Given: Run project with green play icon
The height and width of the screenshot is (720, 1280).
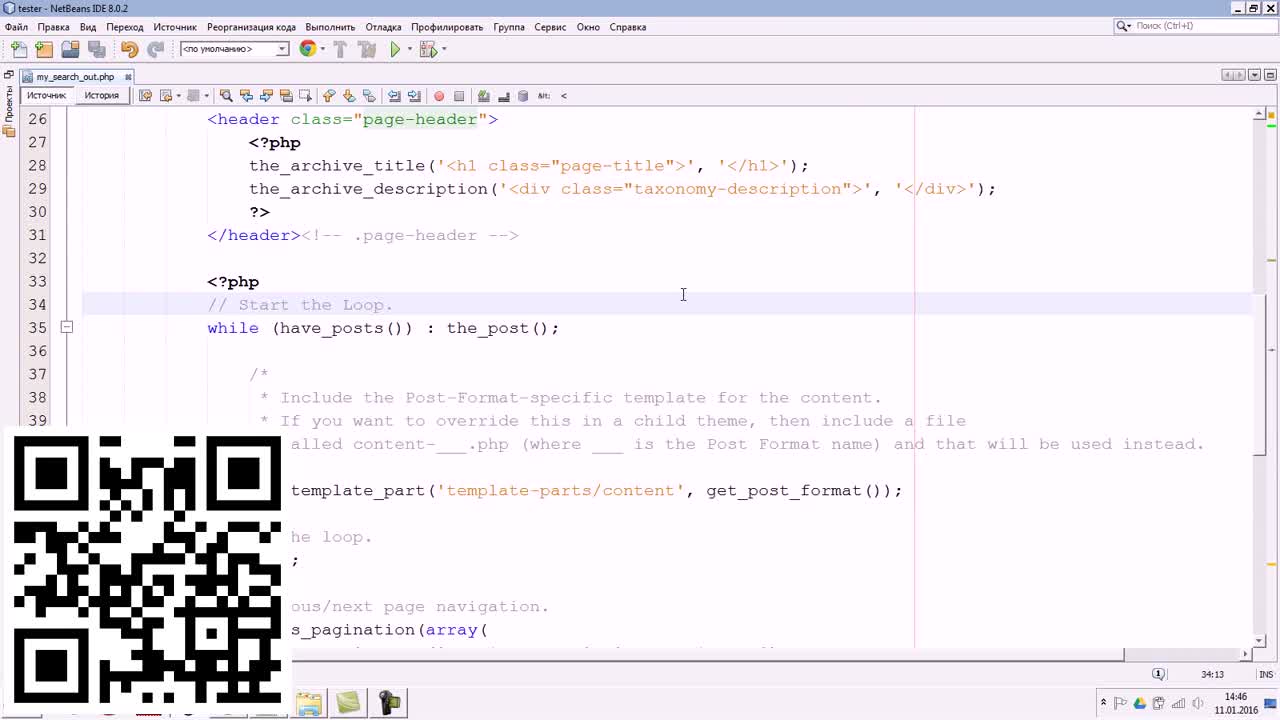Looking at the screenshot, I should coord(395,49).
